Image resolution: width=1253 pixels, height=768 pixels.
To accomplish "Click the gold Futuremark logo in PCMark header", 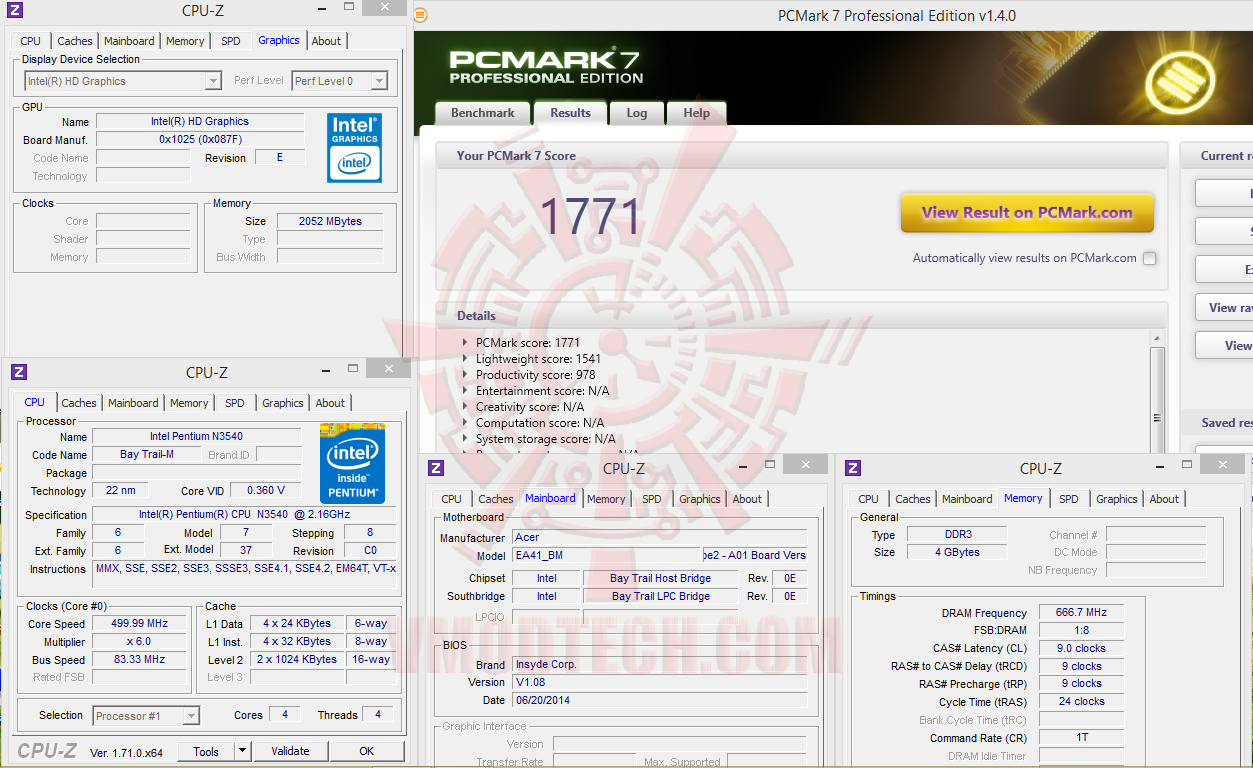I will click(x=1180, y=81).
